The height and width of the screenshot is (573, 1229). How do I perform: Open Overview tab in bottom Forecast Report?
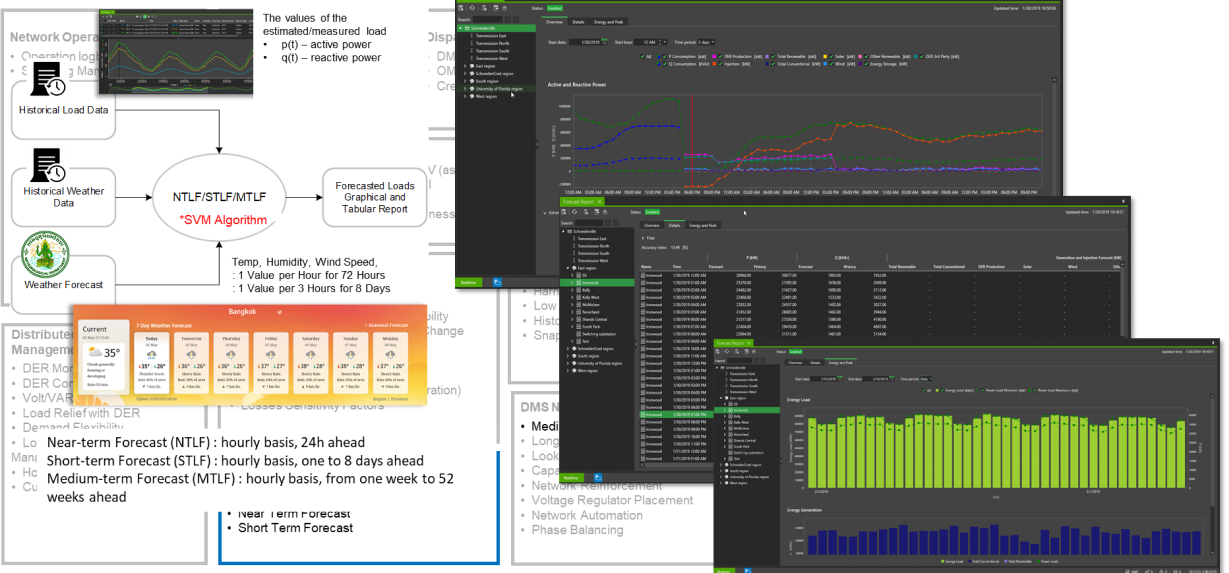point(795,362)
